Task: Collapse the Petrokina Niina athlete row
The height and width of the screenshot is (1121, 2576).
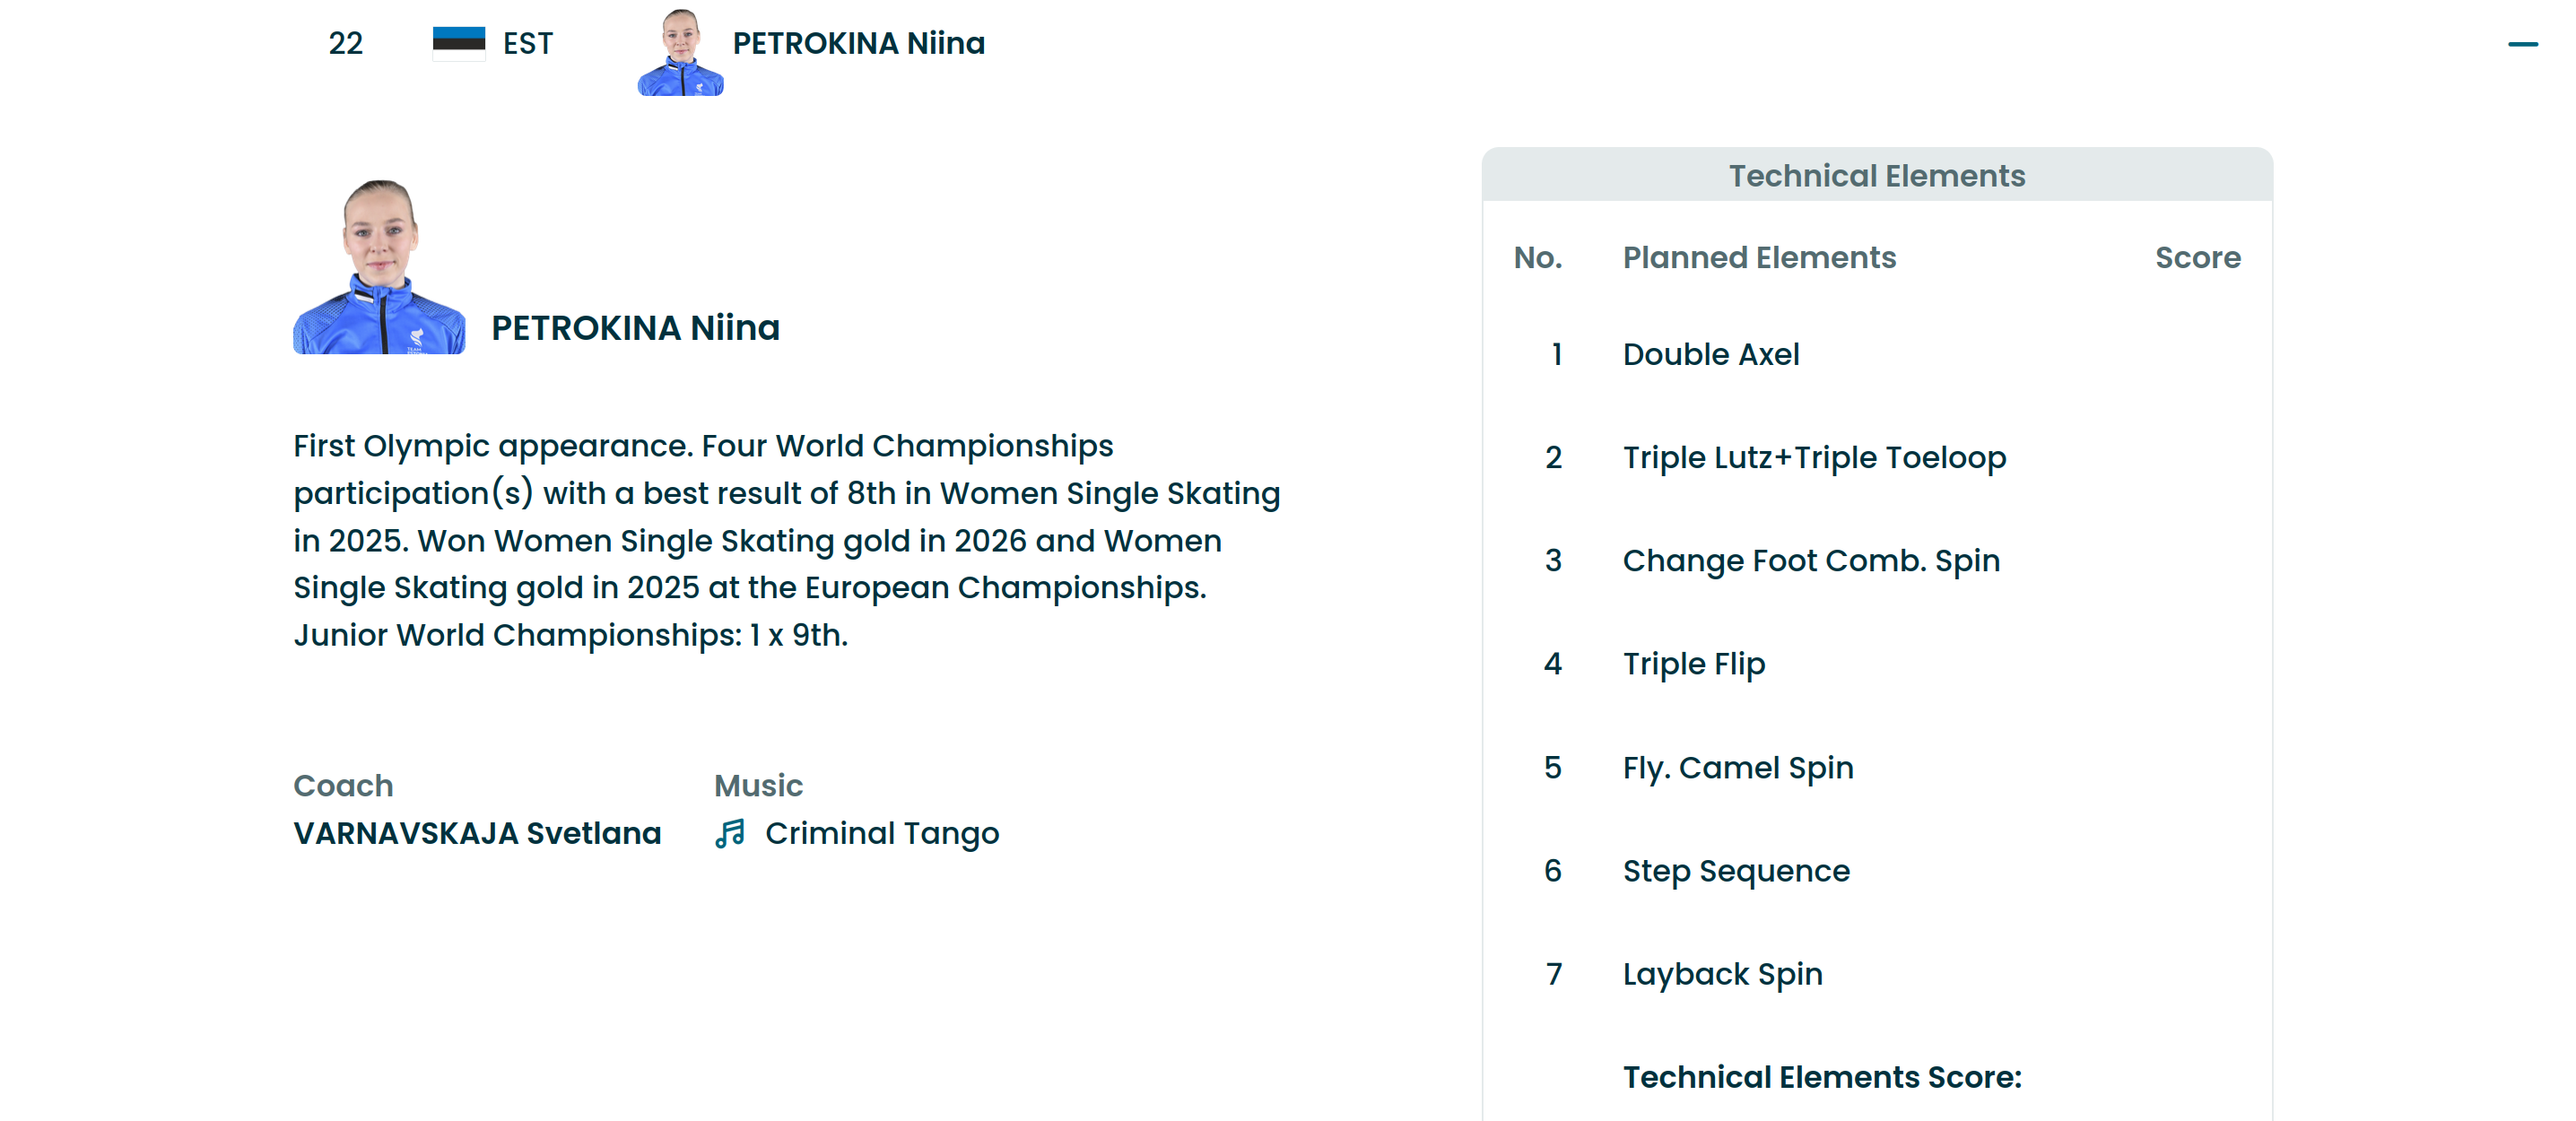Action: click(x=2522, y=44)
